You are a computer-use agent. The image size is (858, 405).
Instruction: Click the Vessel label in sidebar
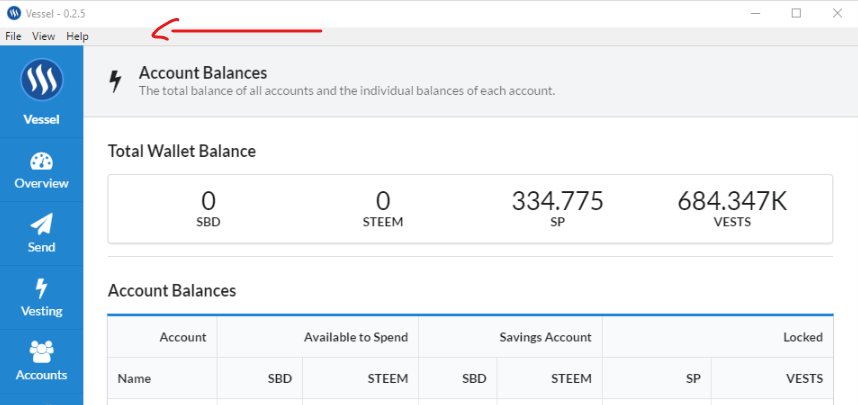click(x=42, y=119)
